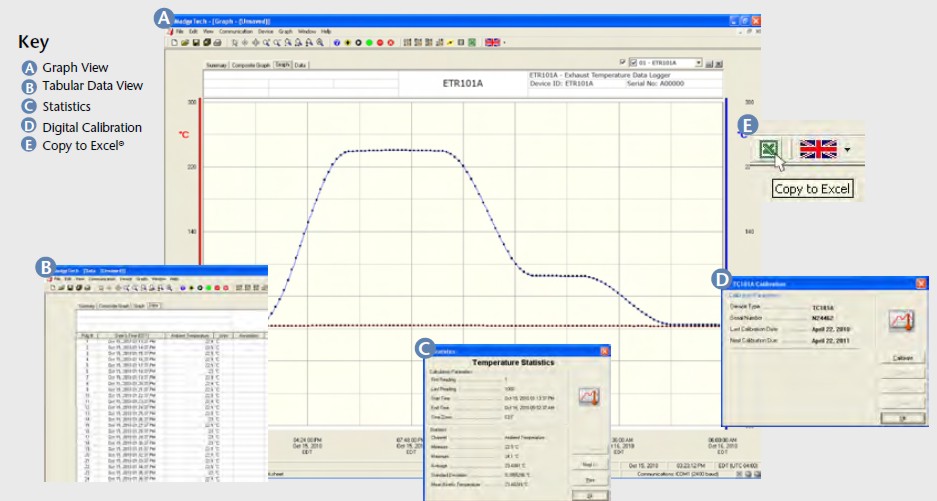Image resolution: width=937 pixels, height=501 pixels.
Task: Toggle the checkbox left of the device dropdown
Action: tap(622, 62)
